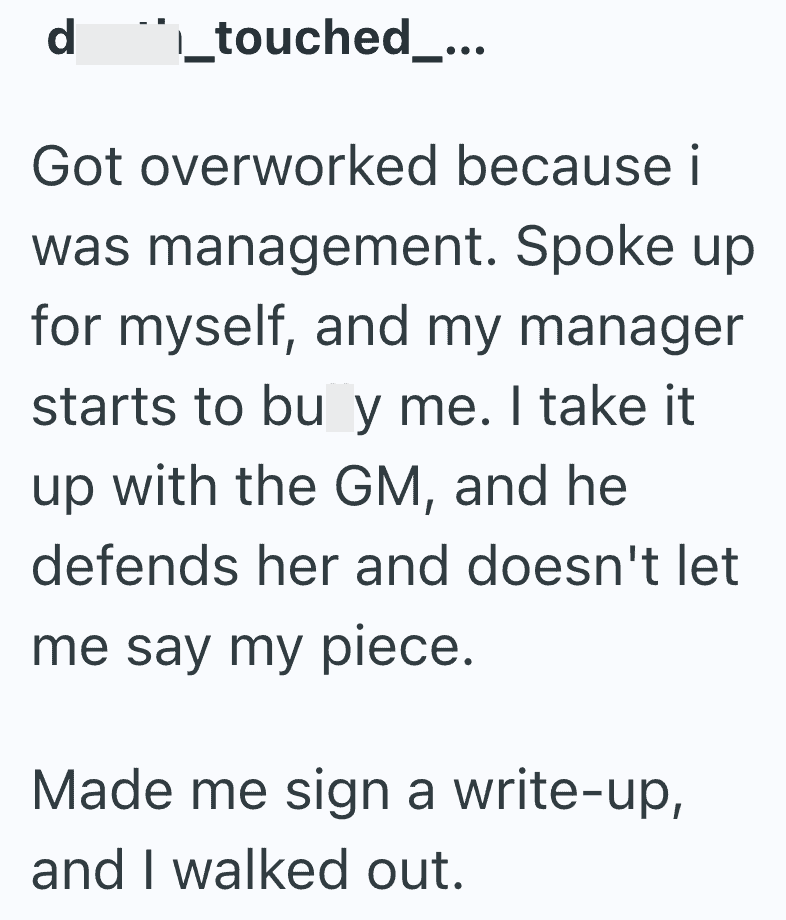Click the phrase "me say my piece."

[250, 646]
